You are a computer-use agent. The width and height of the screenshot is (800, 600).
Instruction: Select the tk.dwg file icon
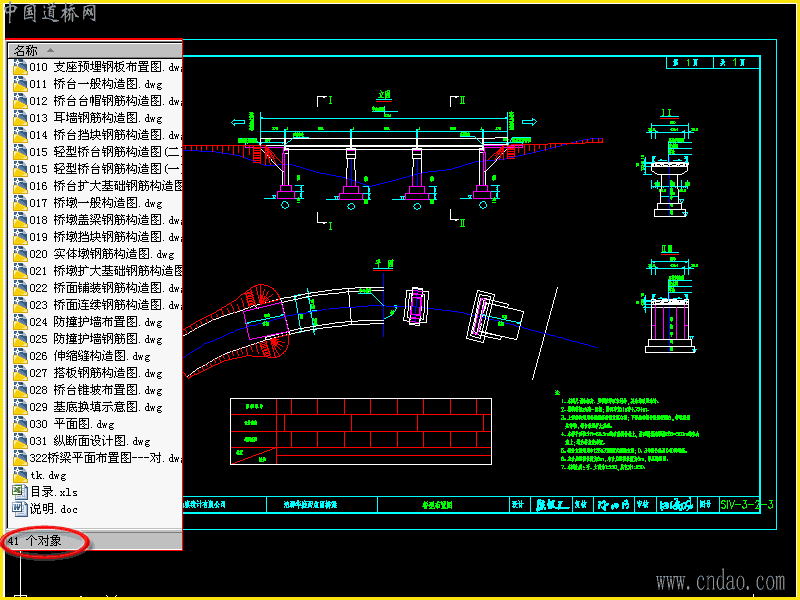pos(20,475)
